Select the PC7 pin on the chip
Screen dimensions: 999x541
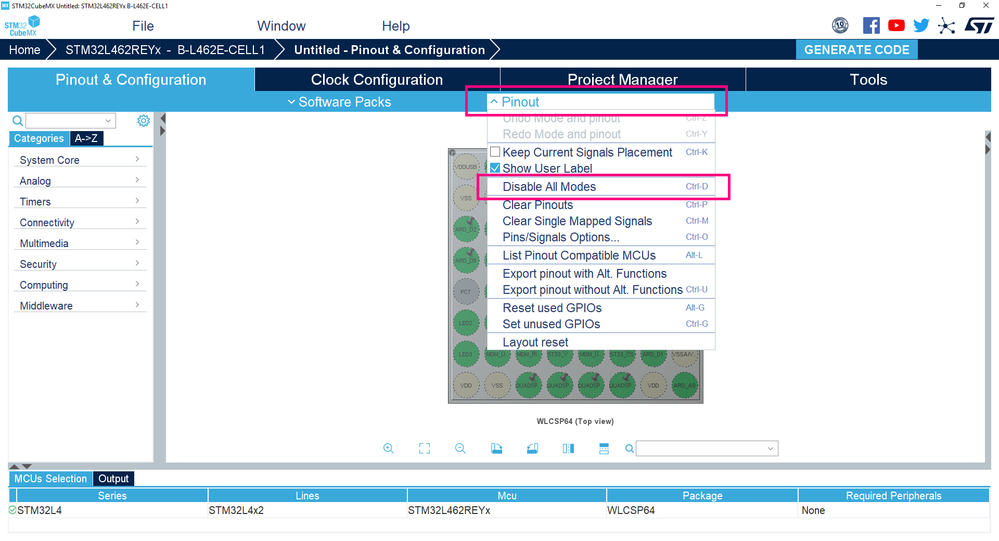[x=466, y=291]
